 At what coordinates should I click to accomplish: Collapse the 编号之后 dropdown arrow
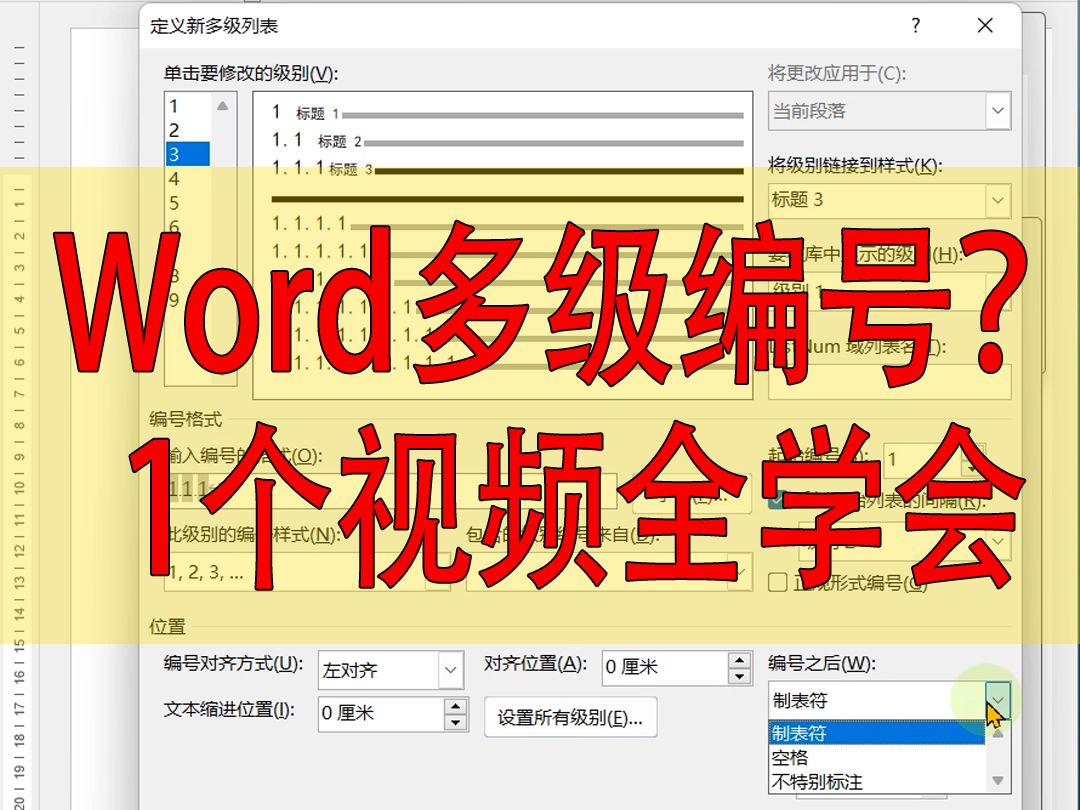coord(997,700)
